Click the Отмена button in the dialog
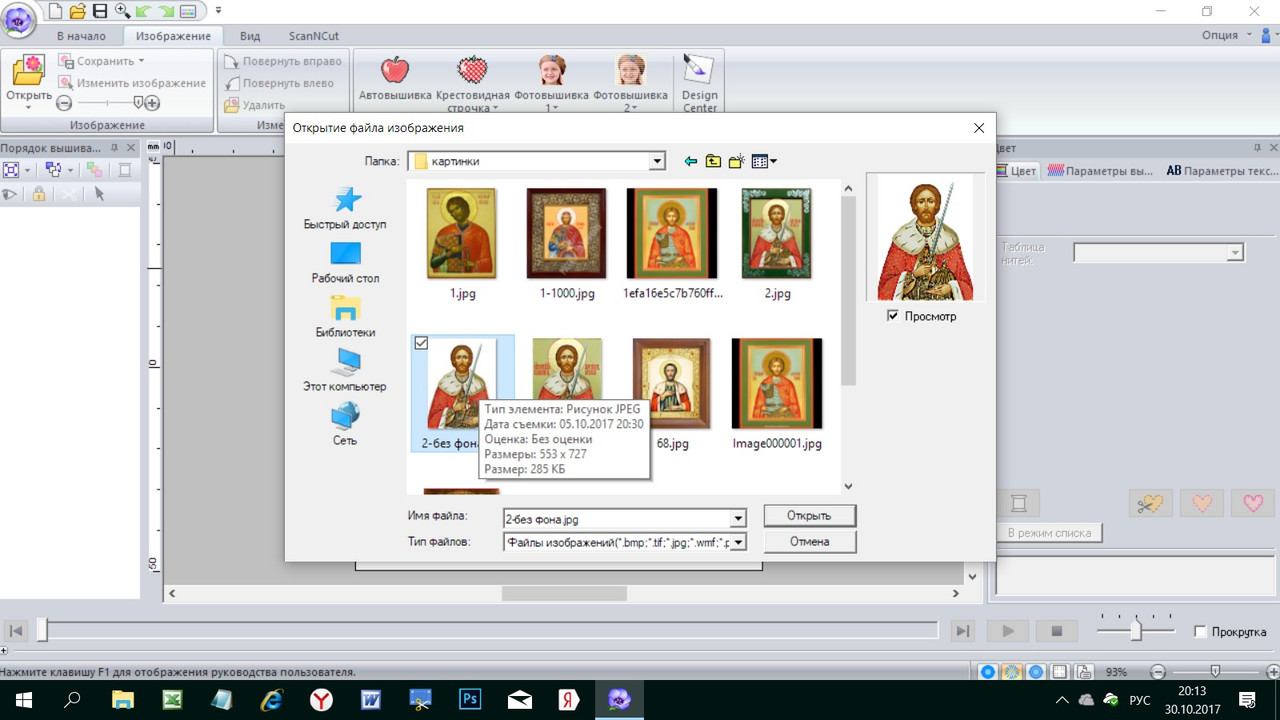This screenshot has height=720, width=1280. [809, 541]
